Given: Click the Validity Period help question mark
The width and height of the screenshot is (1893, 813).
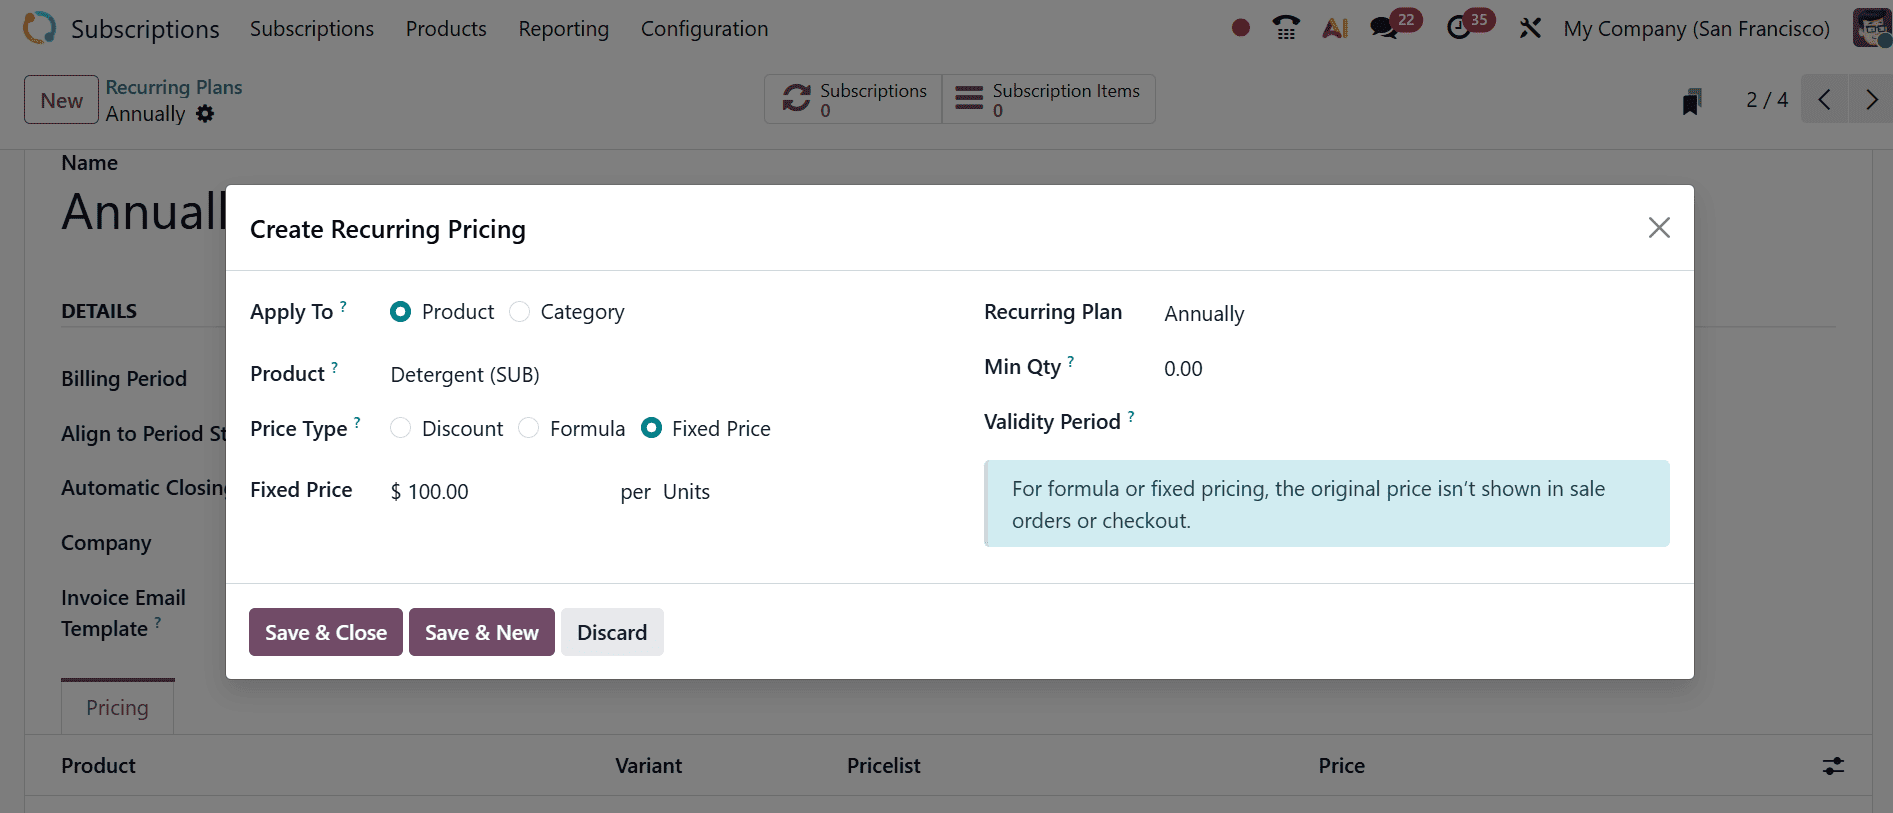Looking at the screenshot, I should tap(1131, 416).
